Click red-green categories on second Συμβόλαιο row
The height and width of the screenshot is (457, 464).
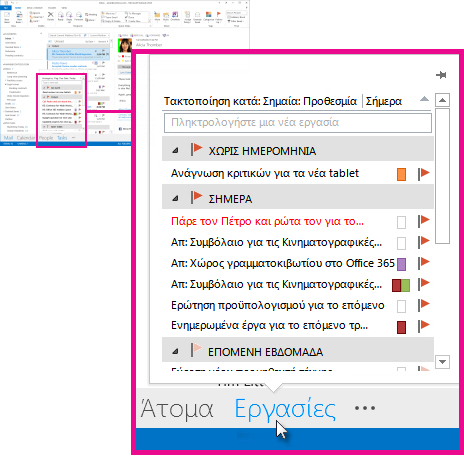pos(401,286)
